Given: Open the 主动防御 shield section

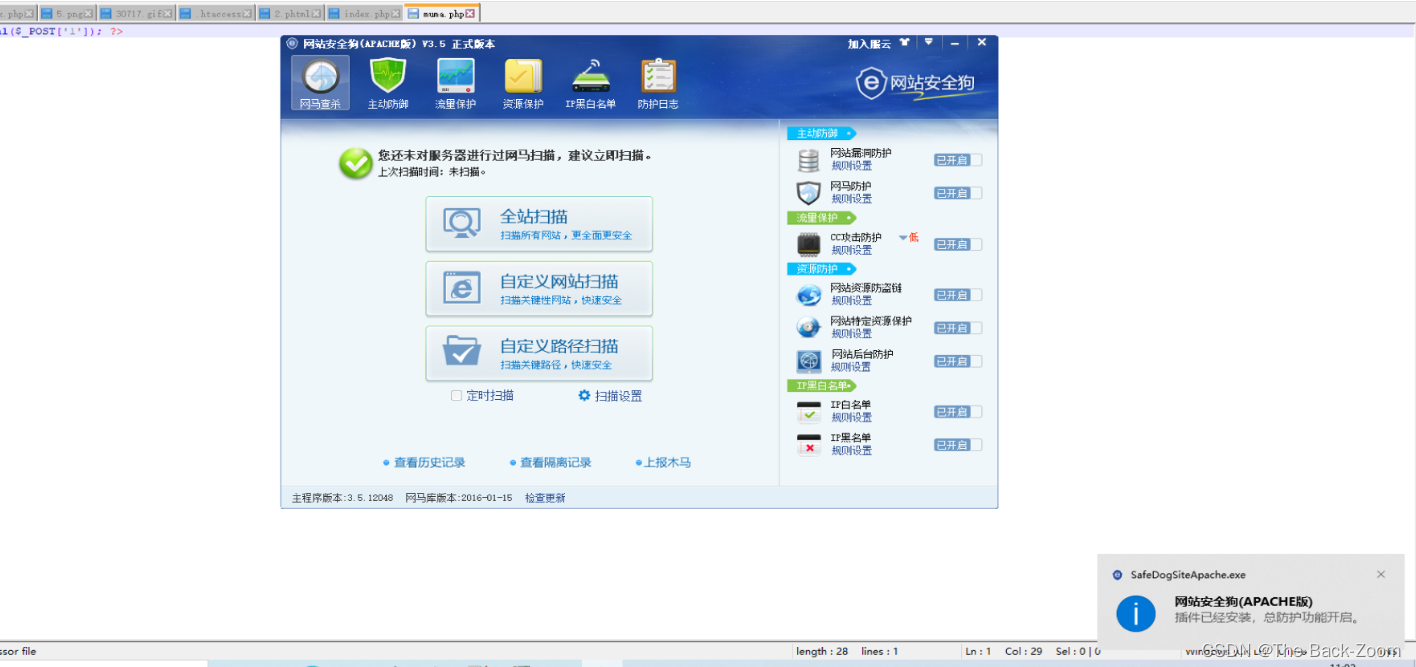Looking at the screenshot, I should click(x=388, y=83).
